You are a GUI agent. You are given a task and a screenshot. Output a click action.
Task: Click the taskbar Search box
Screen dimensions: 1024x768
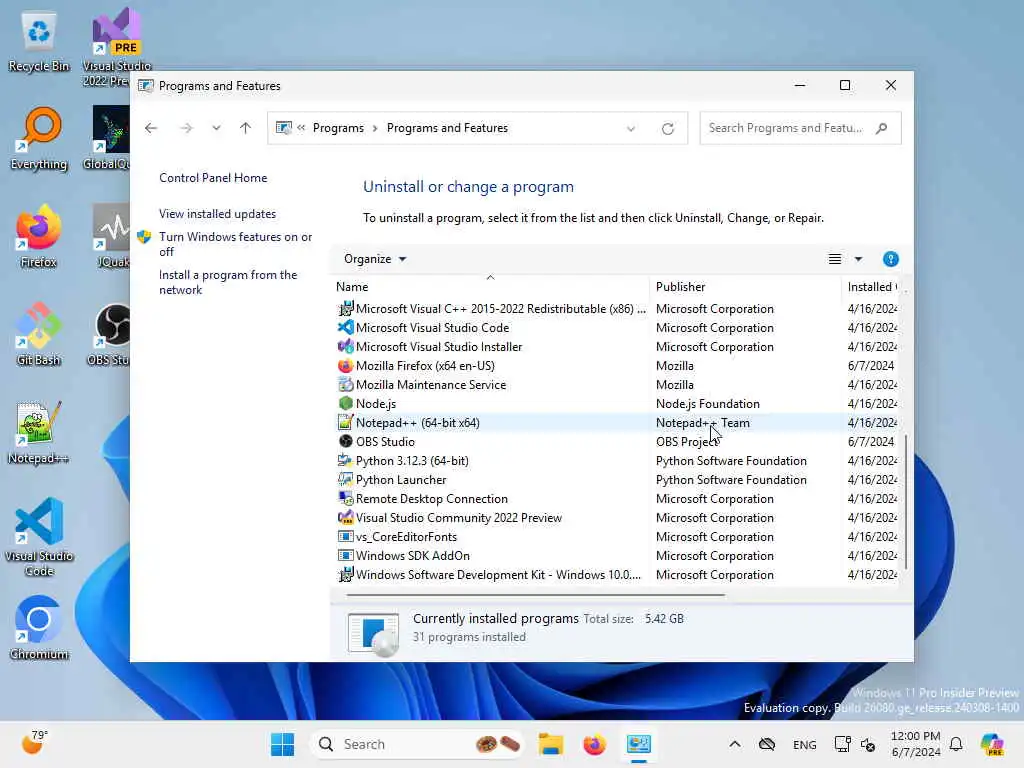pos(418,744)
